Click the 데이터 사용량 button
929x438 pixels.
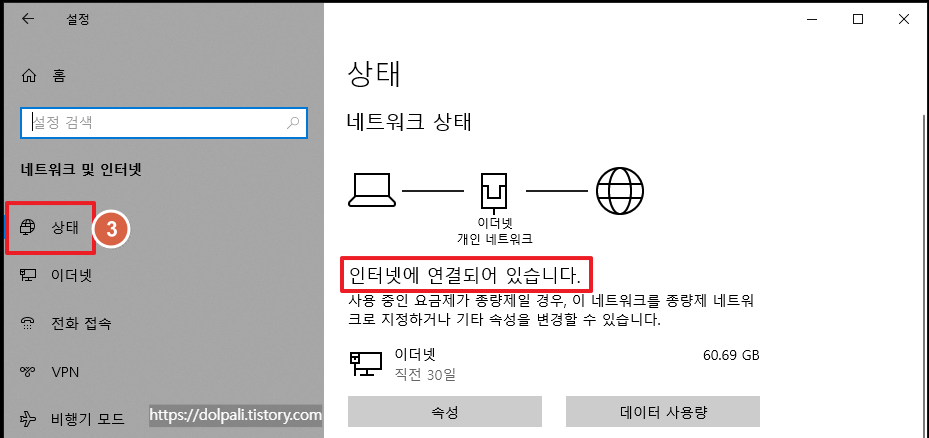click(663, 412)
